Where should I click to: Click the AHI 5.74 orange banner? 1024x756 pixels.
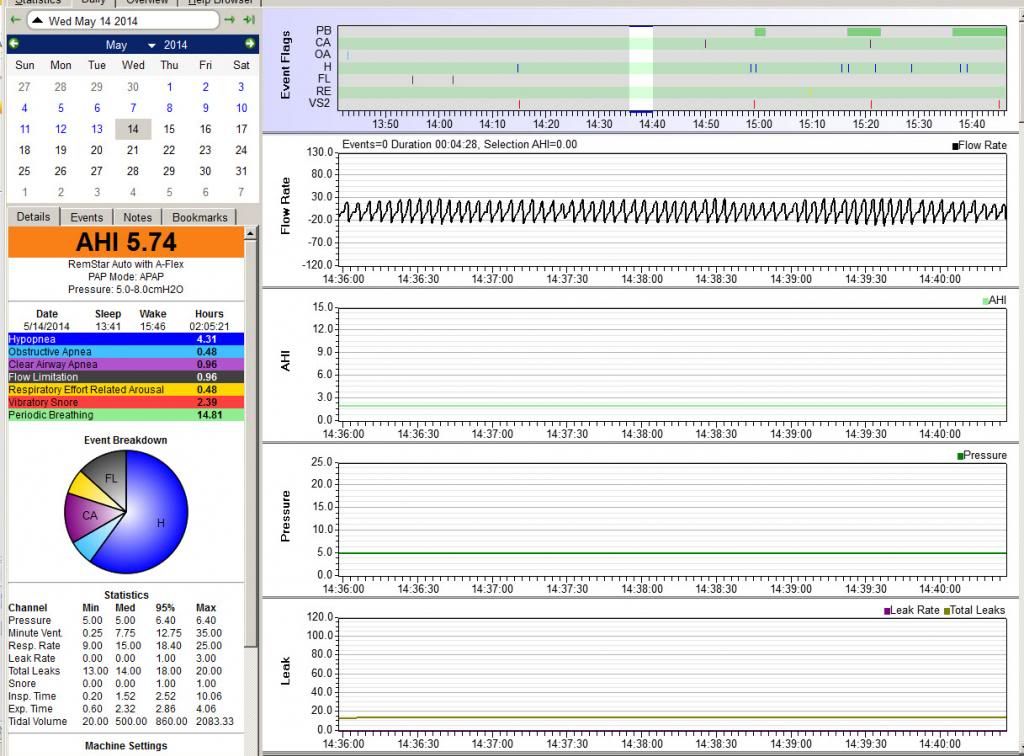[x=126, y=242]
